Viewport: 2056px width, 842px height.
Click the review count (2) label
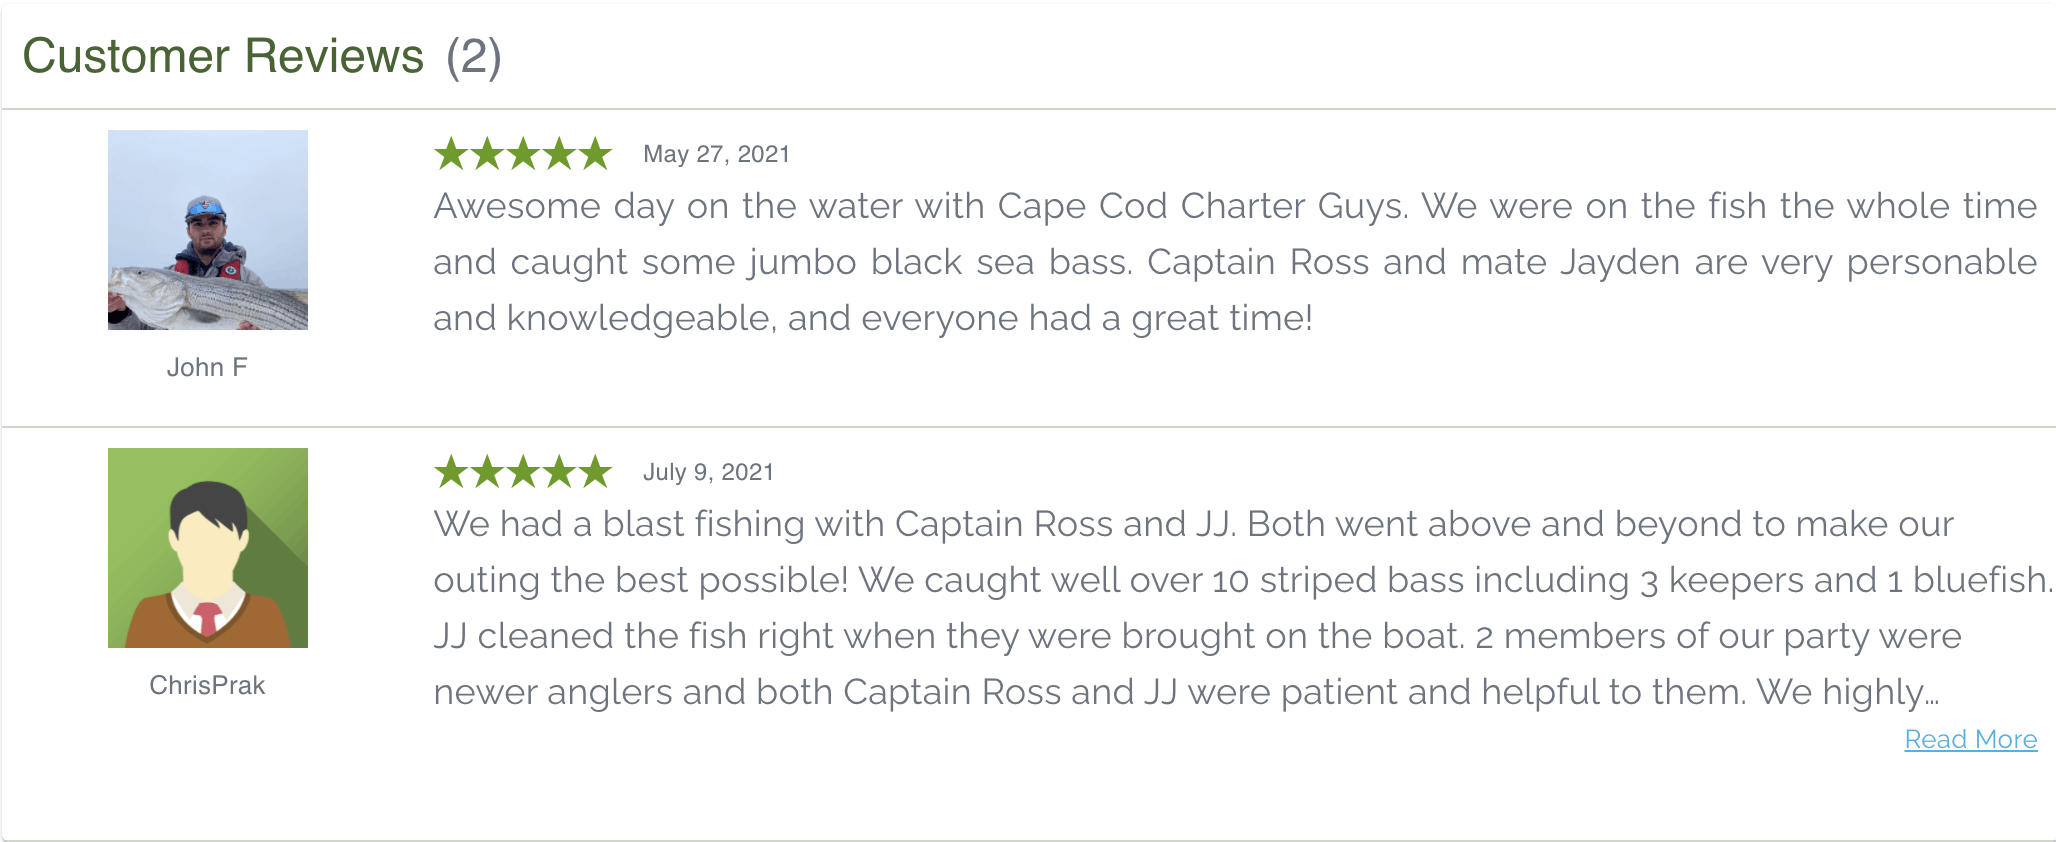473,58
